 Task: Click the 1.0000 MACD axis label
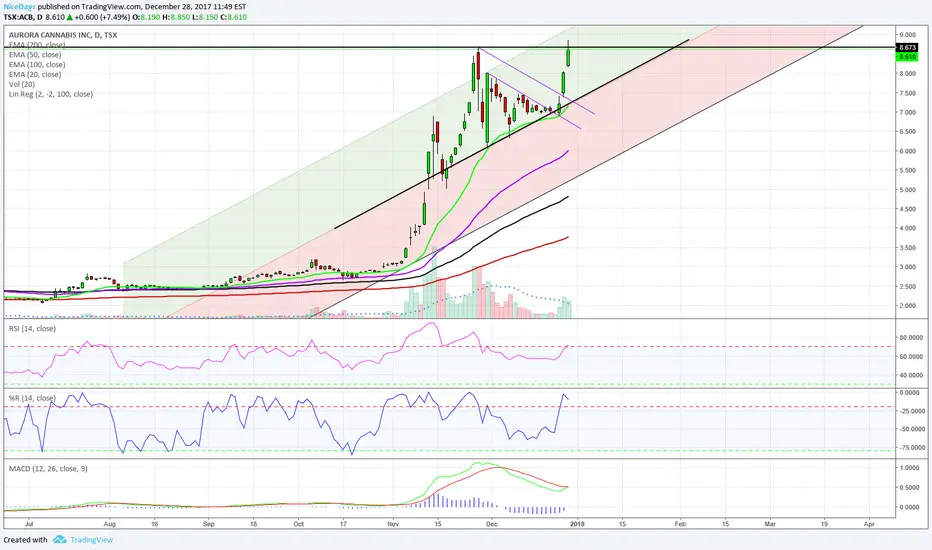pos(909,468)
